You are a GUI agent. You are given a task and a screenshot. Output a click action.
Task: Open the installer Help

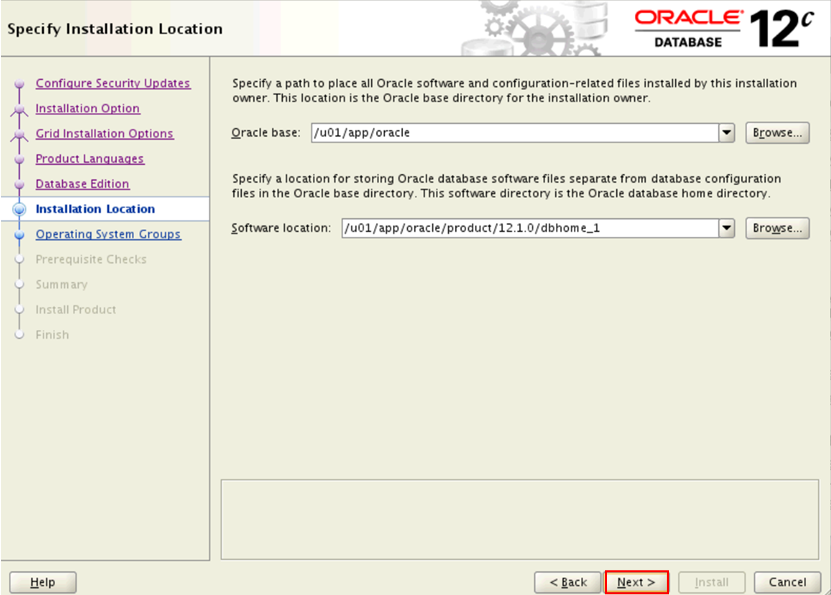[x=42, y=582]
